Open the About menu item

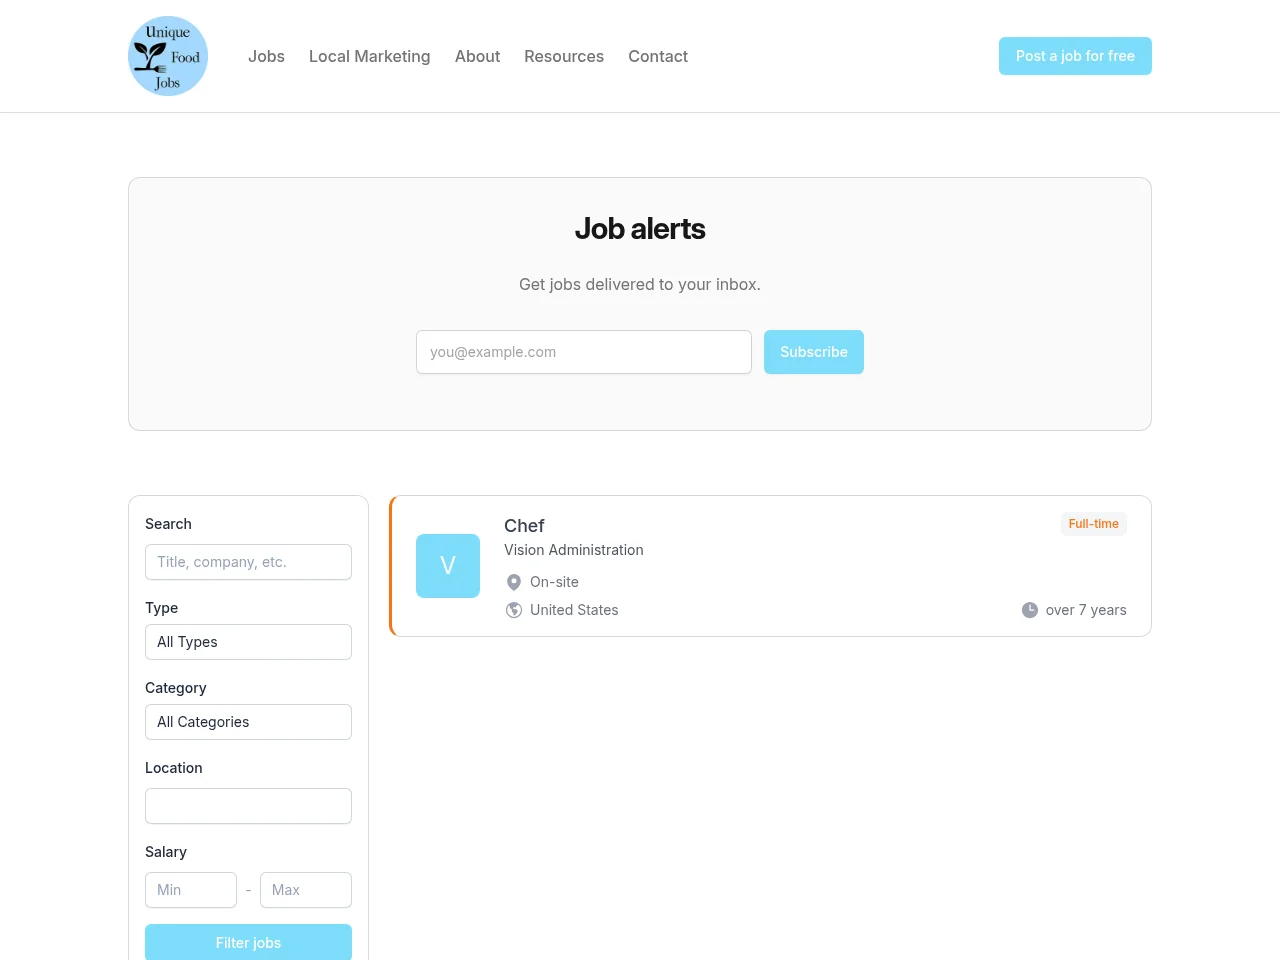pyautogui.click(x=477, y=56)
